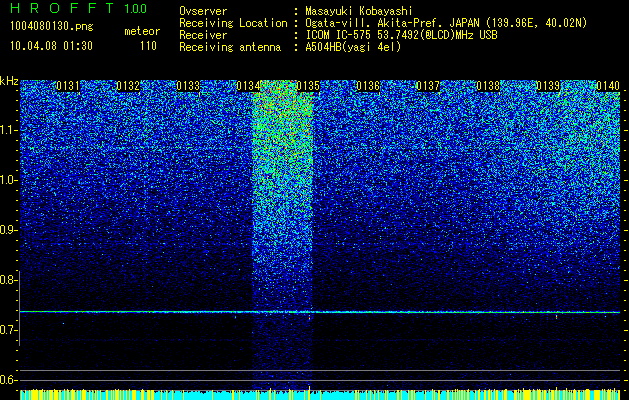Click the 0.9 frequency axis label
This screenshot has width=629, height=400.
[8, 230]
